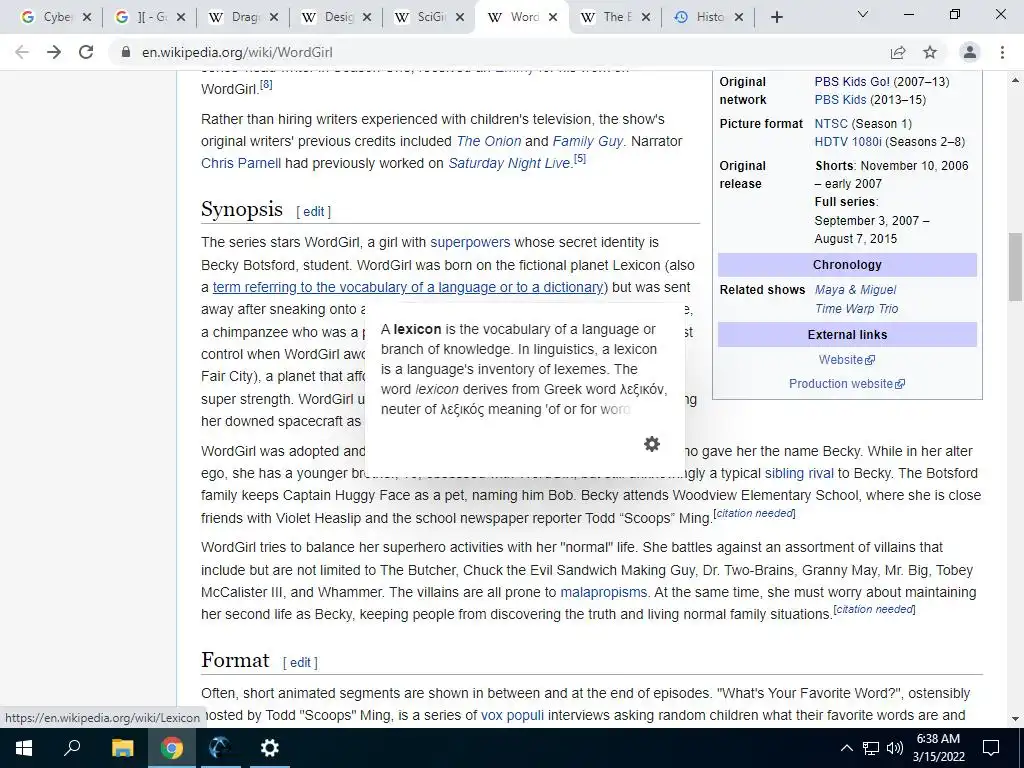Image resolution: width=1024 pixels, height=768 pixels.
Task: Click citation needed after Todd Scoops Ming
Action: pyautogui.click(x=754, y=513)
